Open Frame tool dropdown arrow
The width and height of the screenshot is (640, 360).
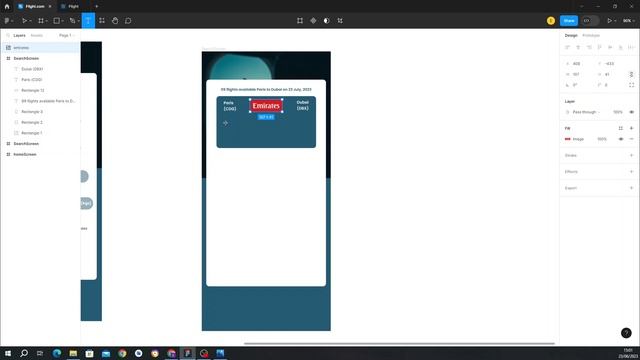pyautogui.click(x=47, y=21)
